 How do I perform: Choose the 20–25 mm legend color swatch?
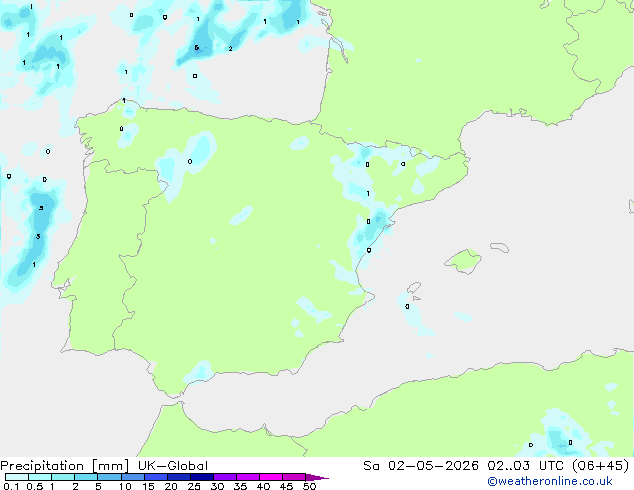coord(178,477)
